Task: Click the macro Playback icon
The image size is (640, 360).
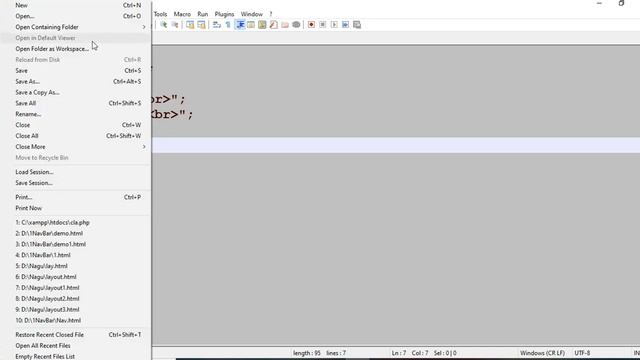Action: 334,25
